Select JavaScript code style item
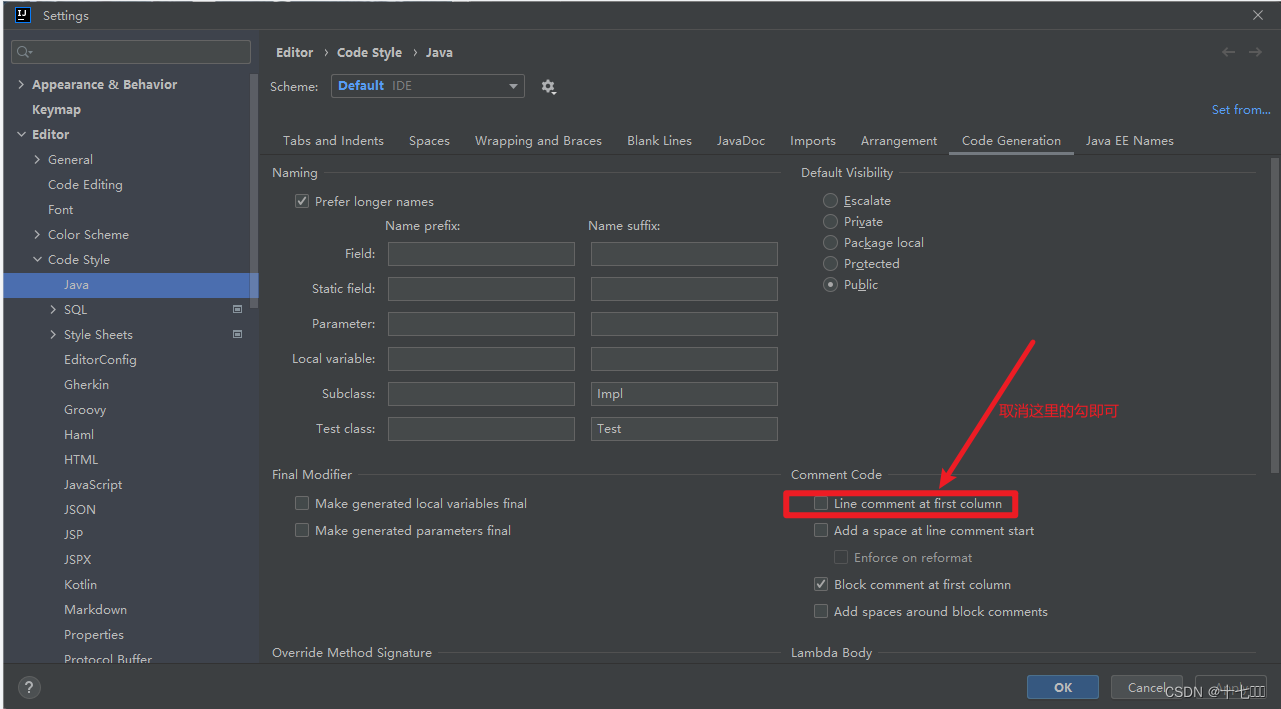 click(x=93, y=484)
